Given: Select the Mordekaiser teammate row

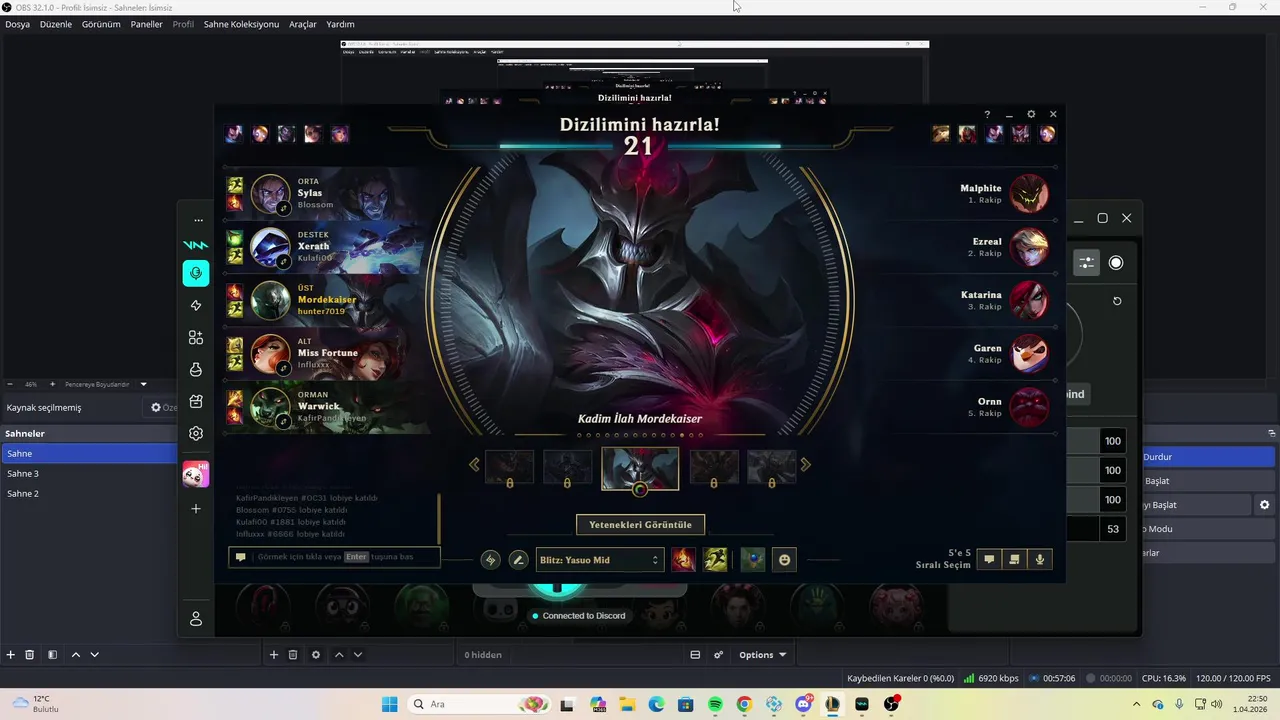Looking at the screenshot, I should (x=326, y=300).
